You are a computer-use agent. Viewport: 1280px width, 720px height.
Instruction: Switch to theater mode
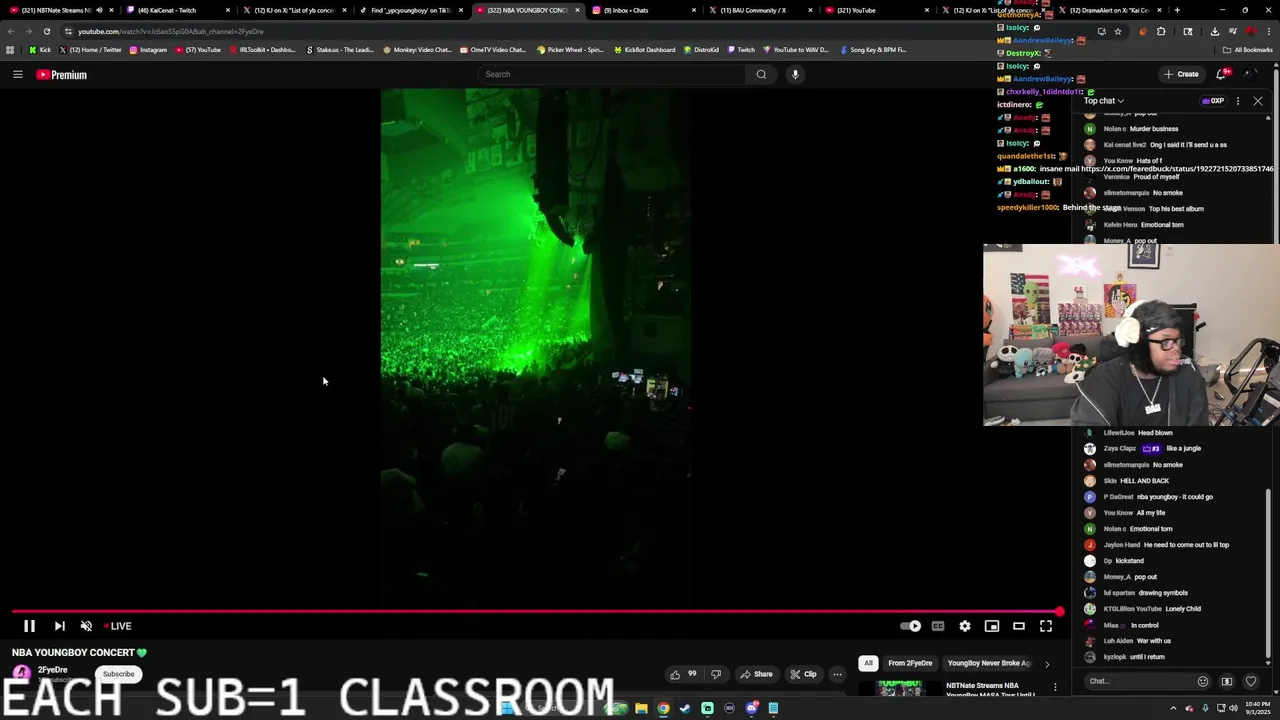tap(1019, 626)
